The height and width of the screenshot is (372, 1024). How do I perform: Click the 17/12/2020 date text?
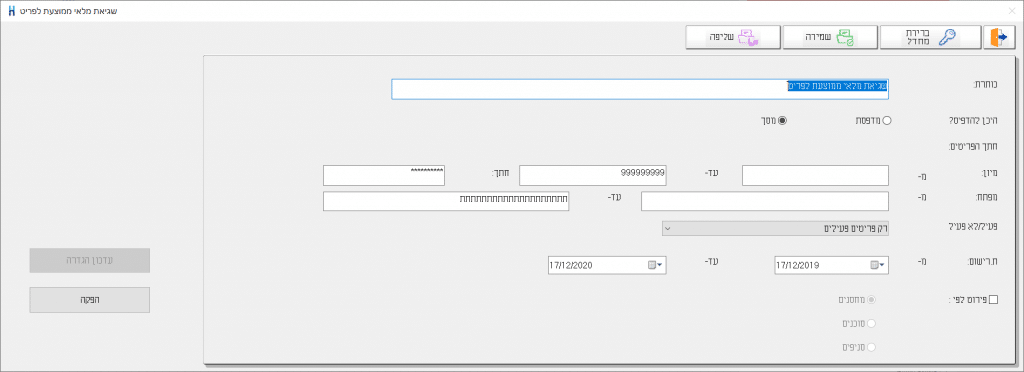point(571,266)
